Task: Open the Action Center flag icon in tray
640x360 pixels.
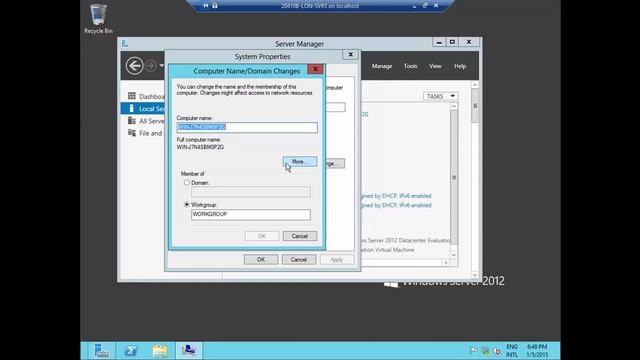Action: (473, 351)
